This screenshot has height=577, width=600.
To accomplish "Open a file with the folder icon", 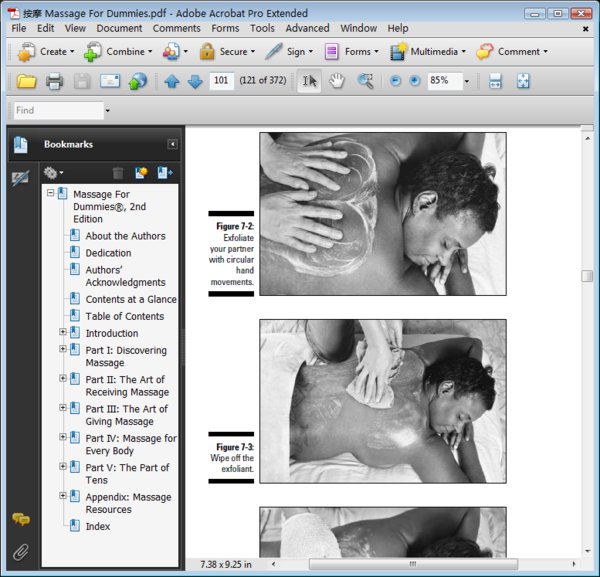I will tap(26, 81).
